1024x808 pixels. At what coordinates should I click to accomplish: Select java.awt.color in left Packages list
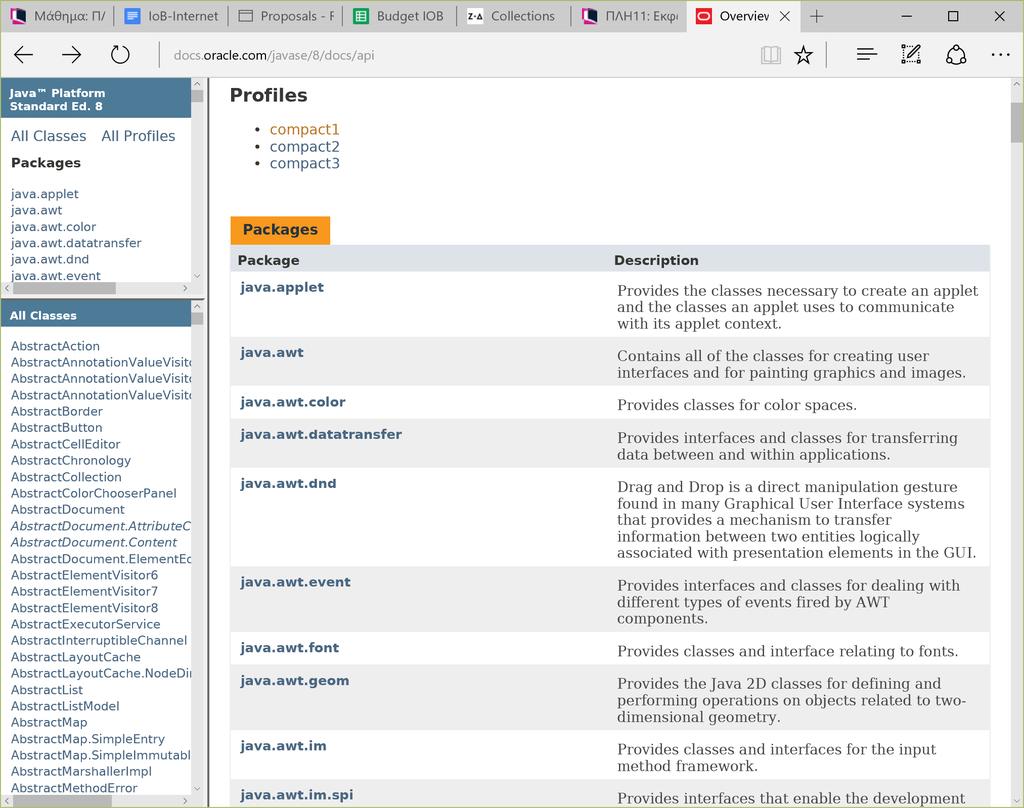pos(53,227)
